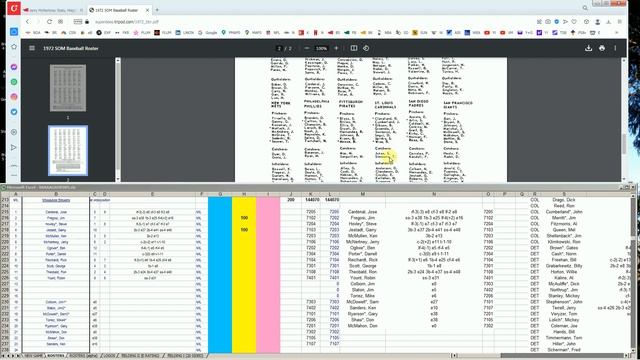Close the 1972 SOM Baseball Roster tab
640x360 pixels.
coord(147,10)
